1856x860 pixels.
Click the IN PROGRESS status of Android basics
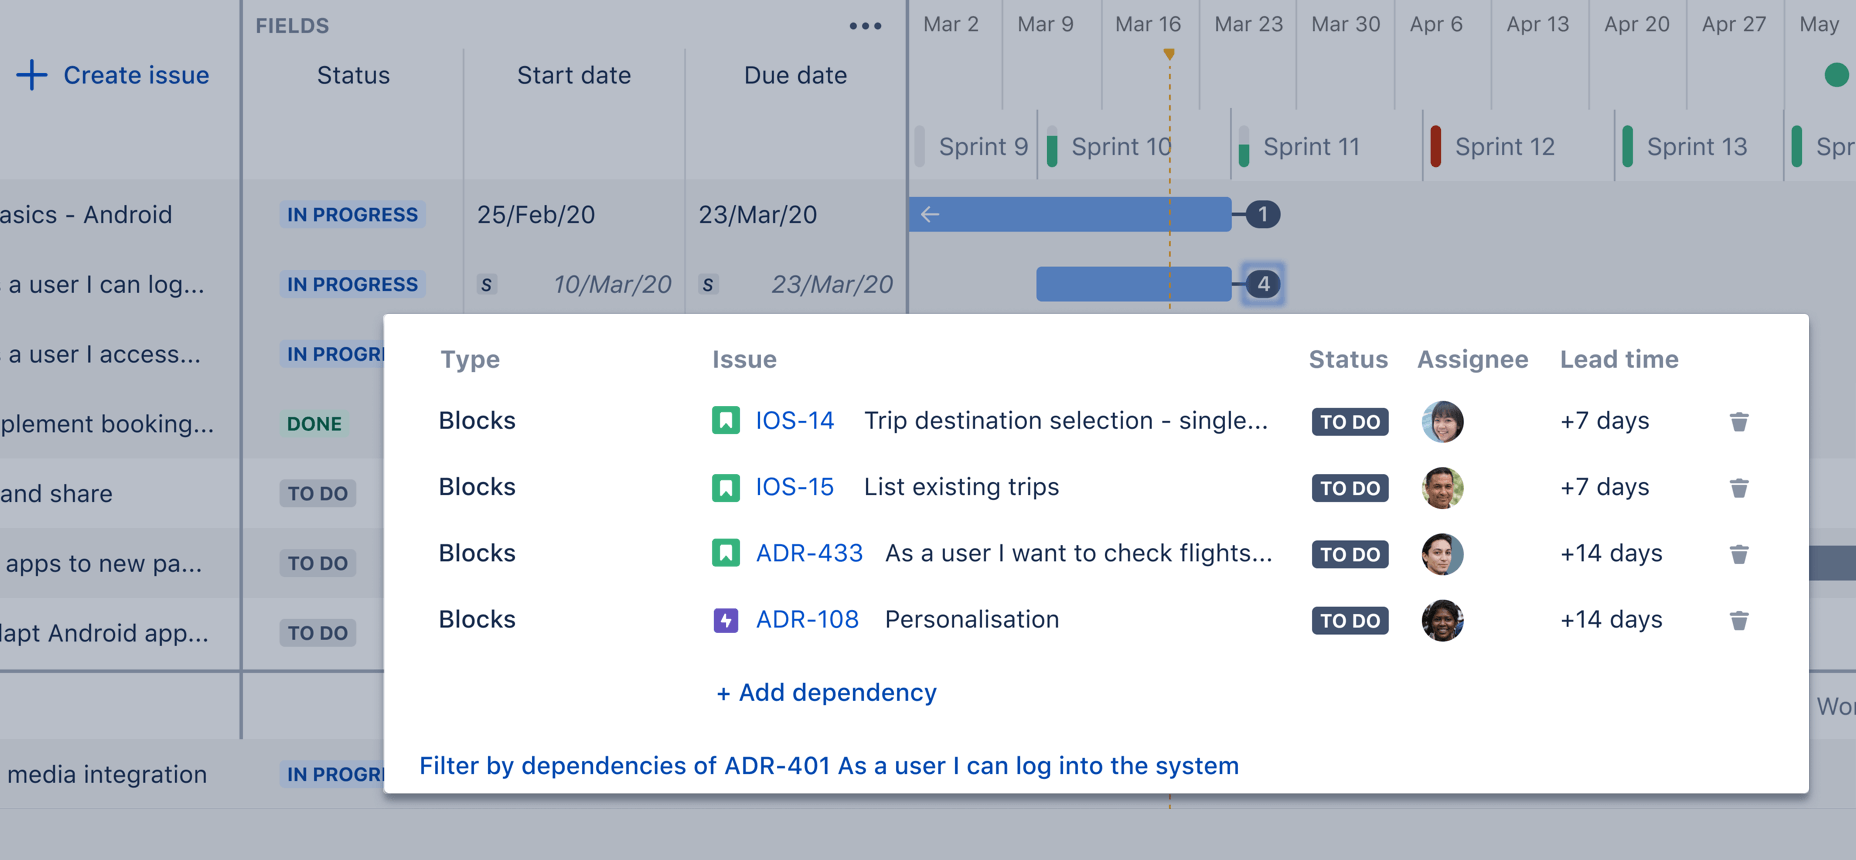[x=352, y=215]
